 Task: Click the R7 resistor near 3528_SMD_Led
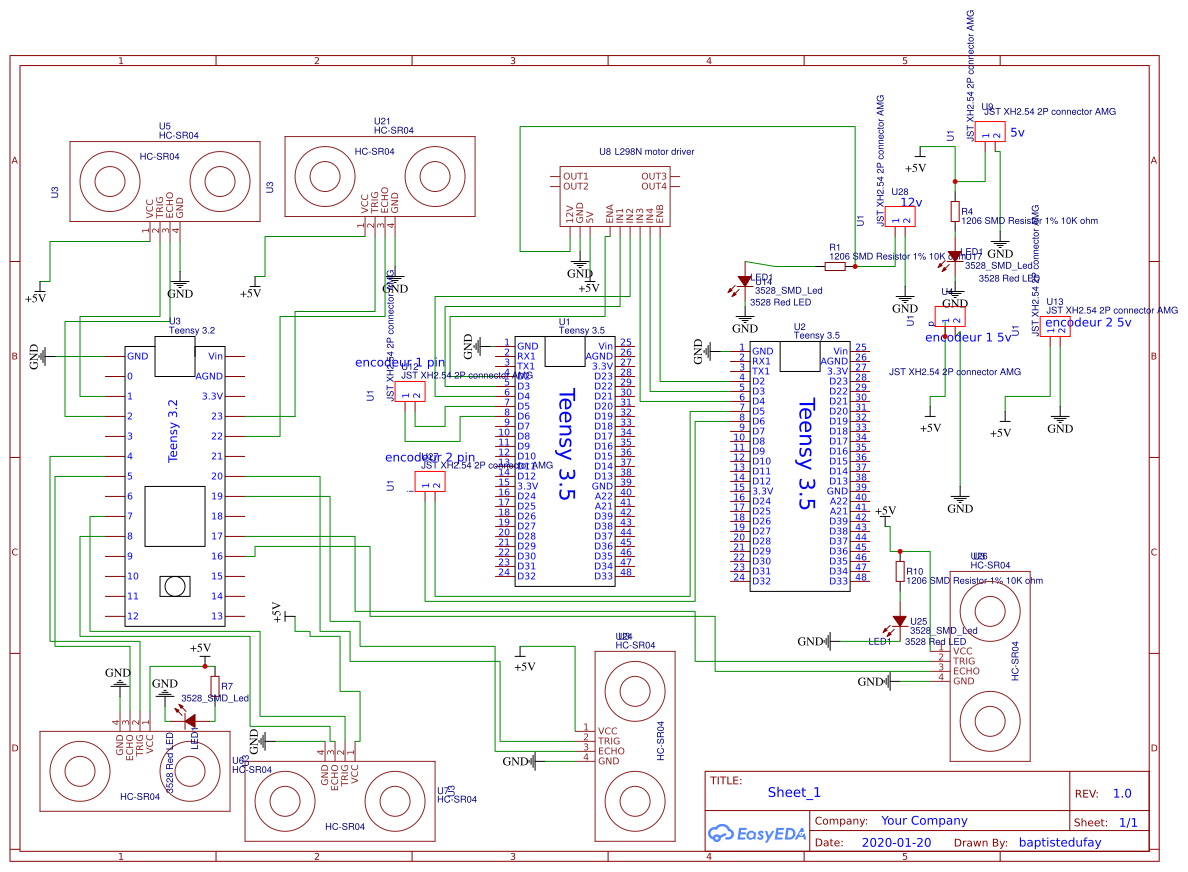(x=213, y=684)
